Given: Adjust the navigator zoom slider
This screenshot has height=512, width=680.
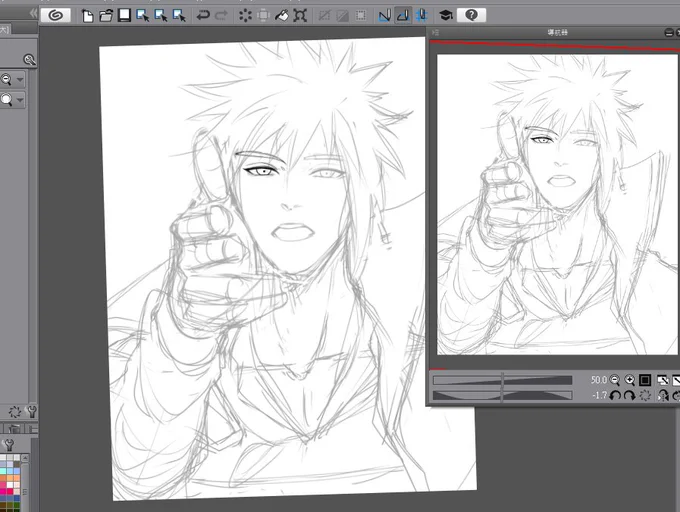Looking at the screenshot, I should (x=502, y=381).
